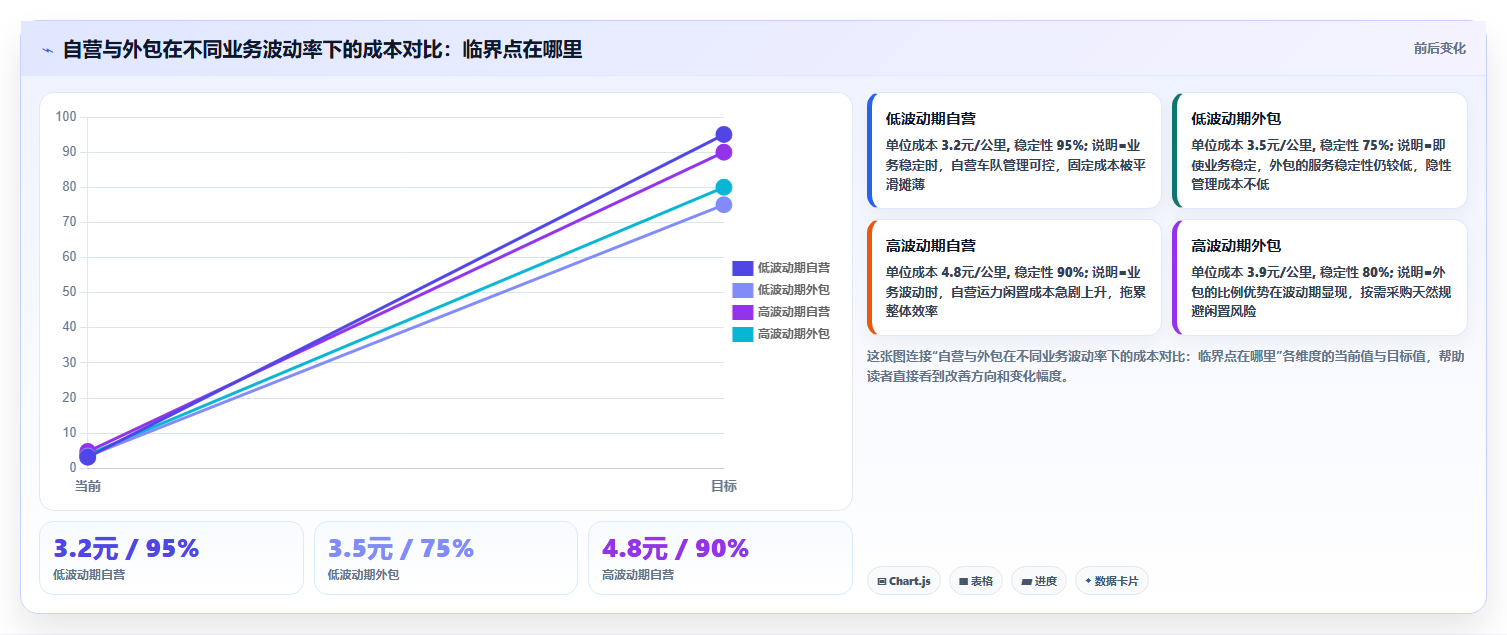
Task: Toggle the 低波动期外包 legend color box
Action: [742, 290]
